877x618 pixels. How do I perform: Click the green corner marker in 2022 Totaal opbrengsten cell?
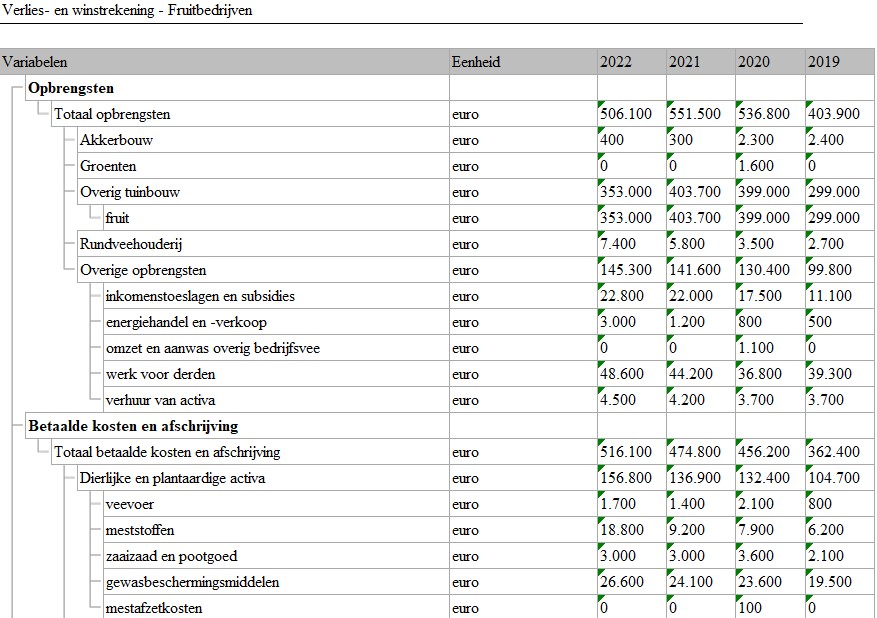601,104
